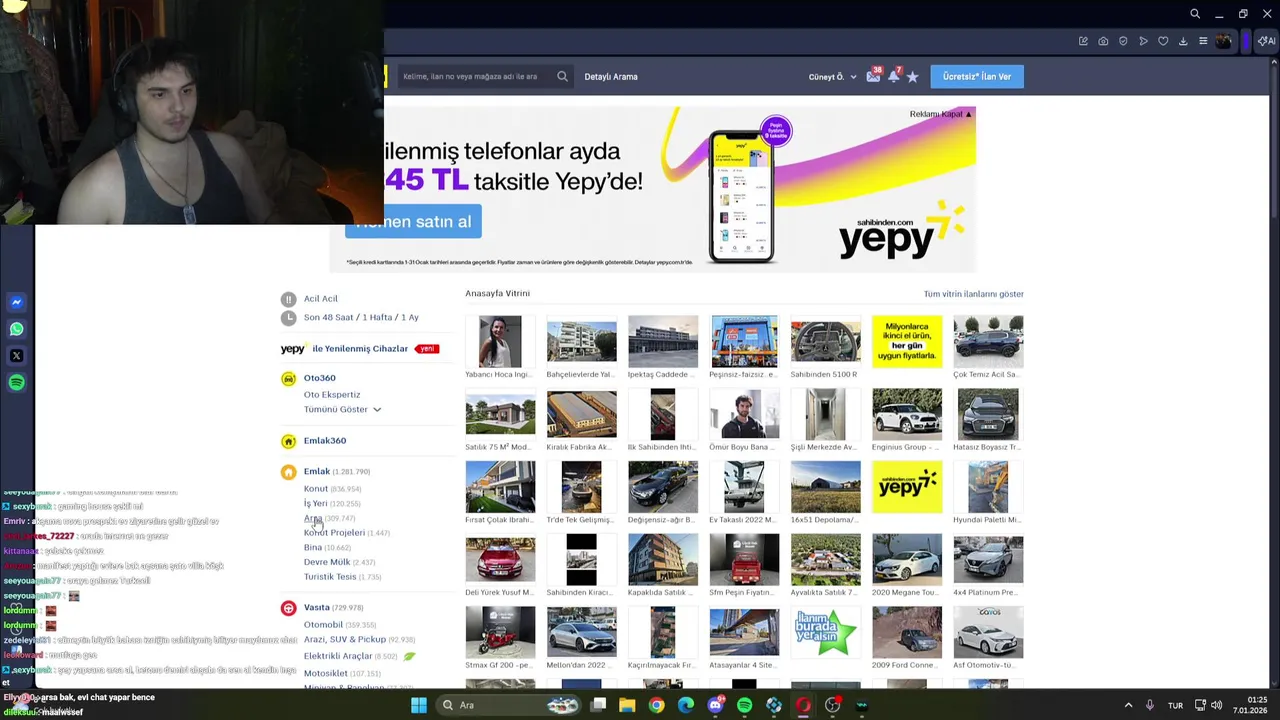The width and height of the screenshot is (1280, 720).
Task: Open WhatsApp in the Opera sidebar
Action: pos(16,329)
